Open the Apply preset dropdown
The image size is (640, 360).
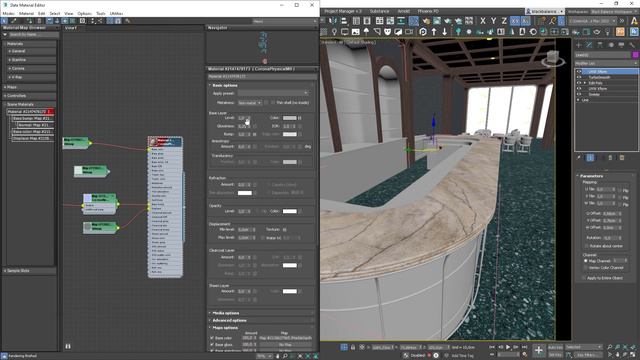(x=273, y=93)
